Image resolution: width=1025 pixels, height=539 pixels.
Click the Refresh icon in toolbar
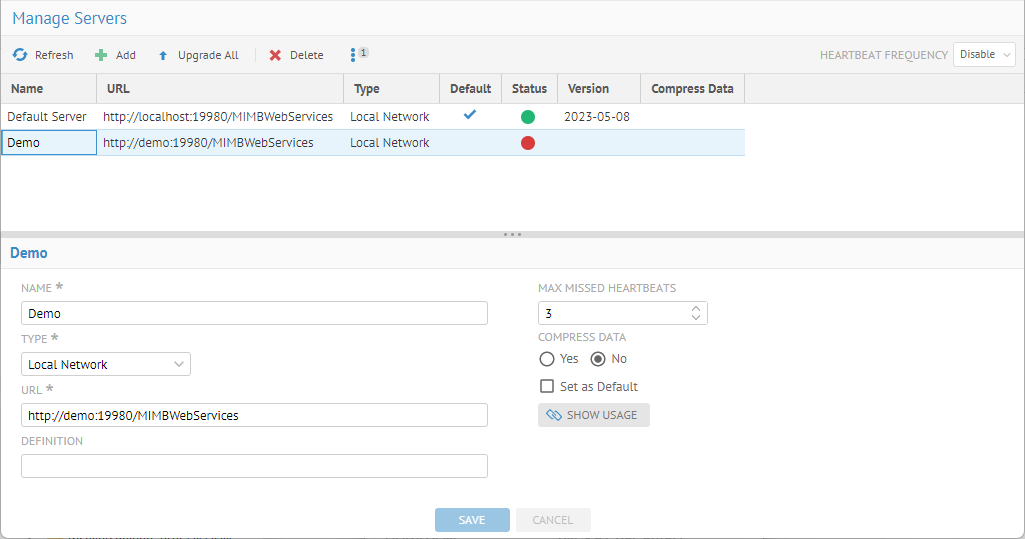tap(20, 55)
